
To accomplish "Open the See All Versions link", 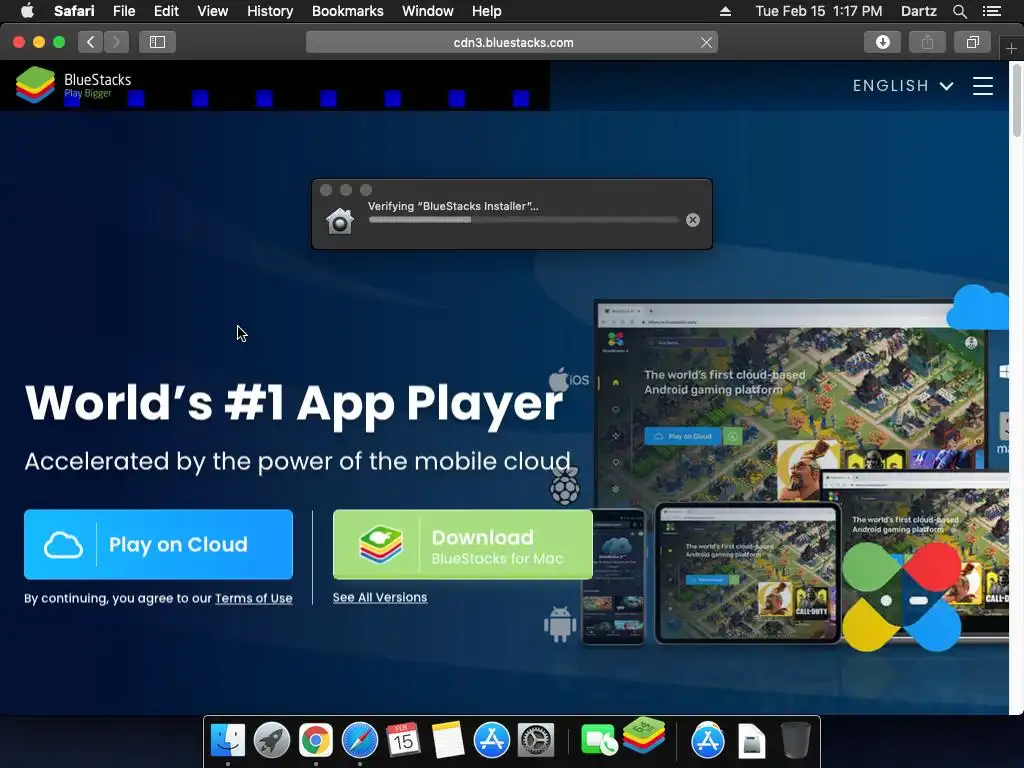I will point(379,597).
